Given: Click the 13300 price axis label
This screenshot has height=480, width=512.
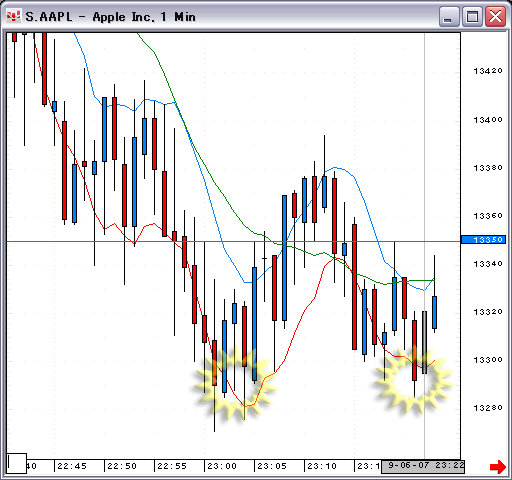Looking at the screenshot, I should coord(488,360).
